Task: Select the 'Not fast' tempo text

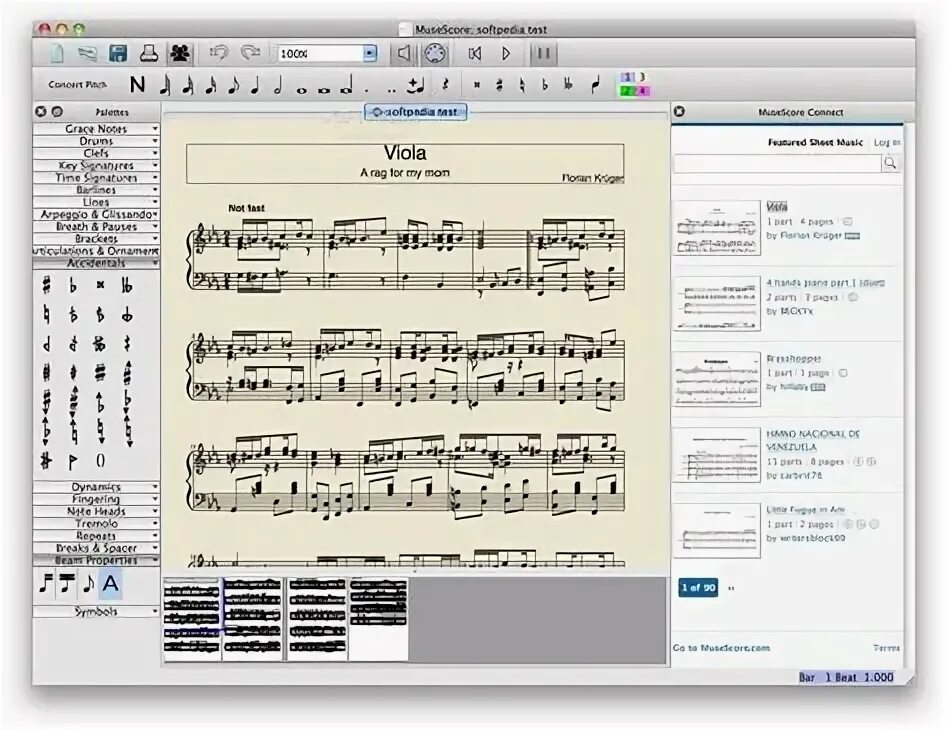Action: point(246,208)
